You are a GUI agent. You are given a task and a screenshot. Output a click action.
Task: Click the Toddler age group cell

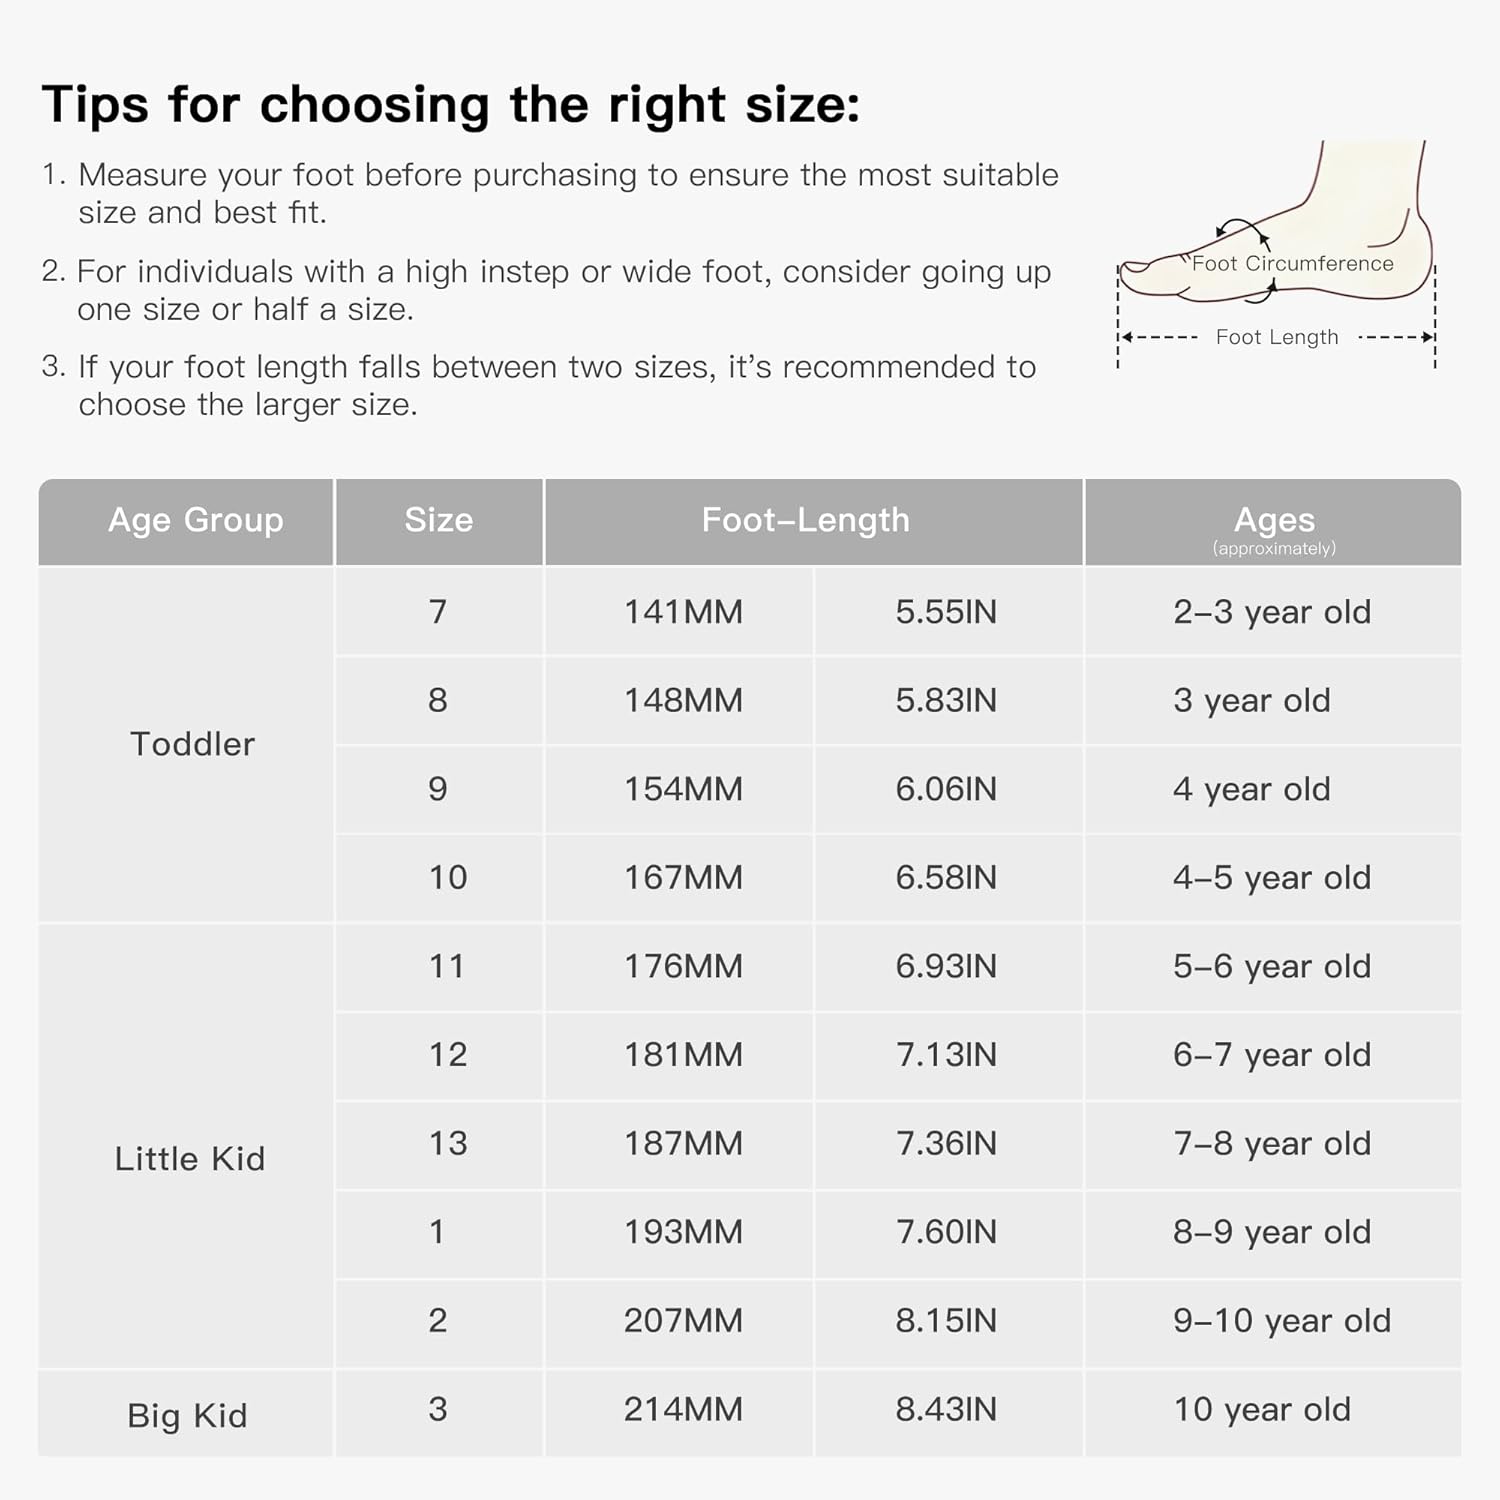pos(186,744)
